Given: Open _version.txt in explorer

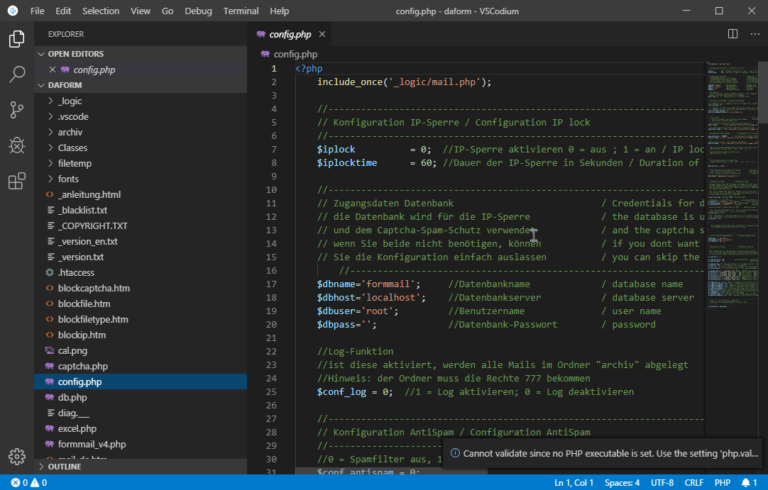Looking at the screenshot, I should tap(141, 257).
